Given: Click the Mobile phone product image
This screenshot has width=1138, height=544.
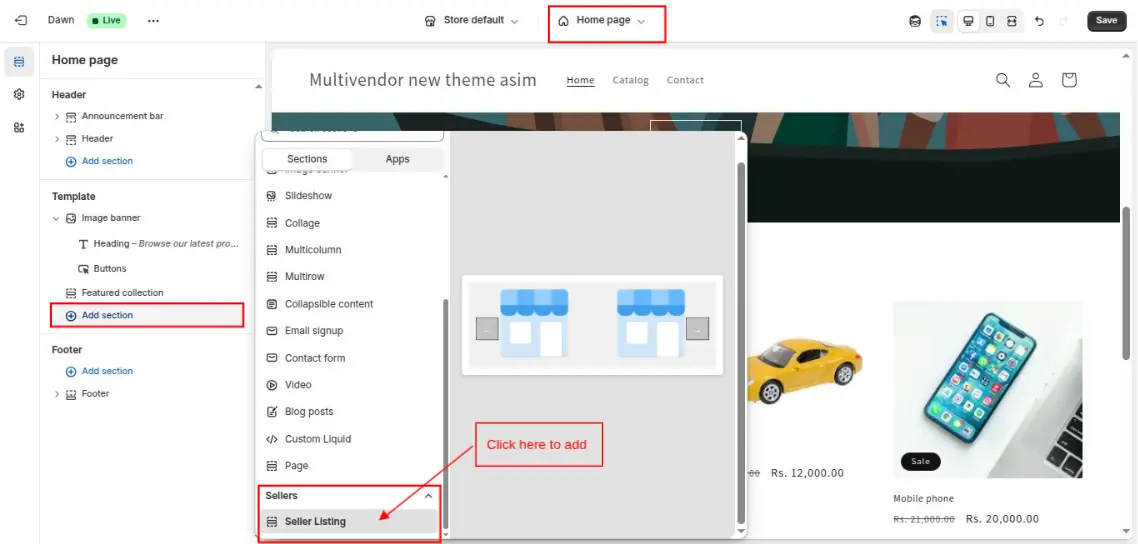Looking at the screenshot, I should (988, 390).
